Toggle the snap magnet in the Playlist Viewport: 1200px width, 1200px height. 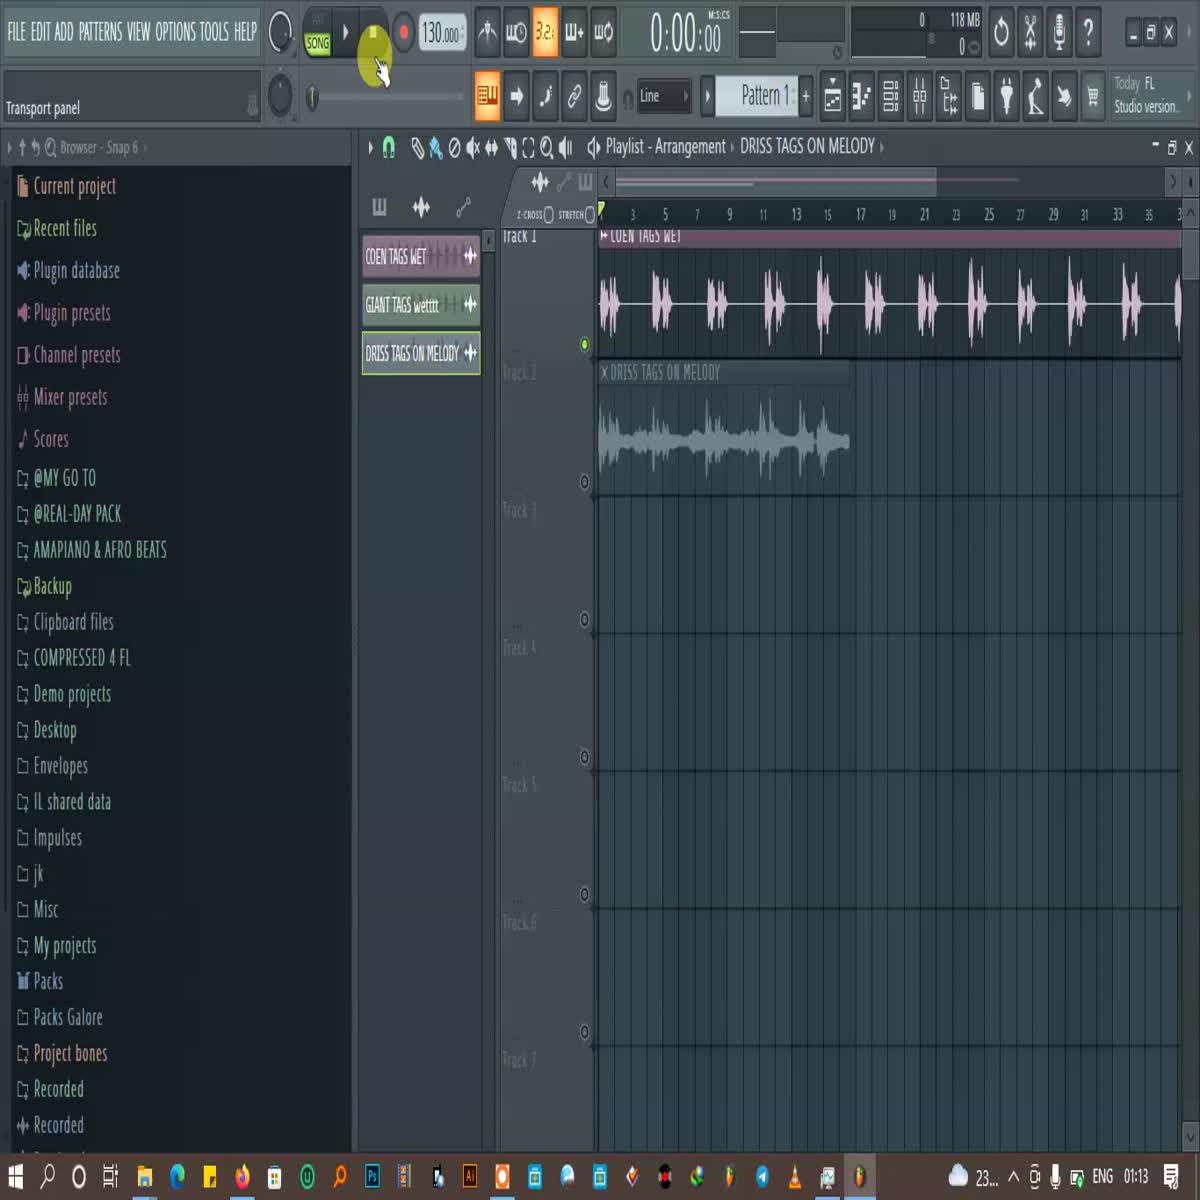tap(388, 147)
